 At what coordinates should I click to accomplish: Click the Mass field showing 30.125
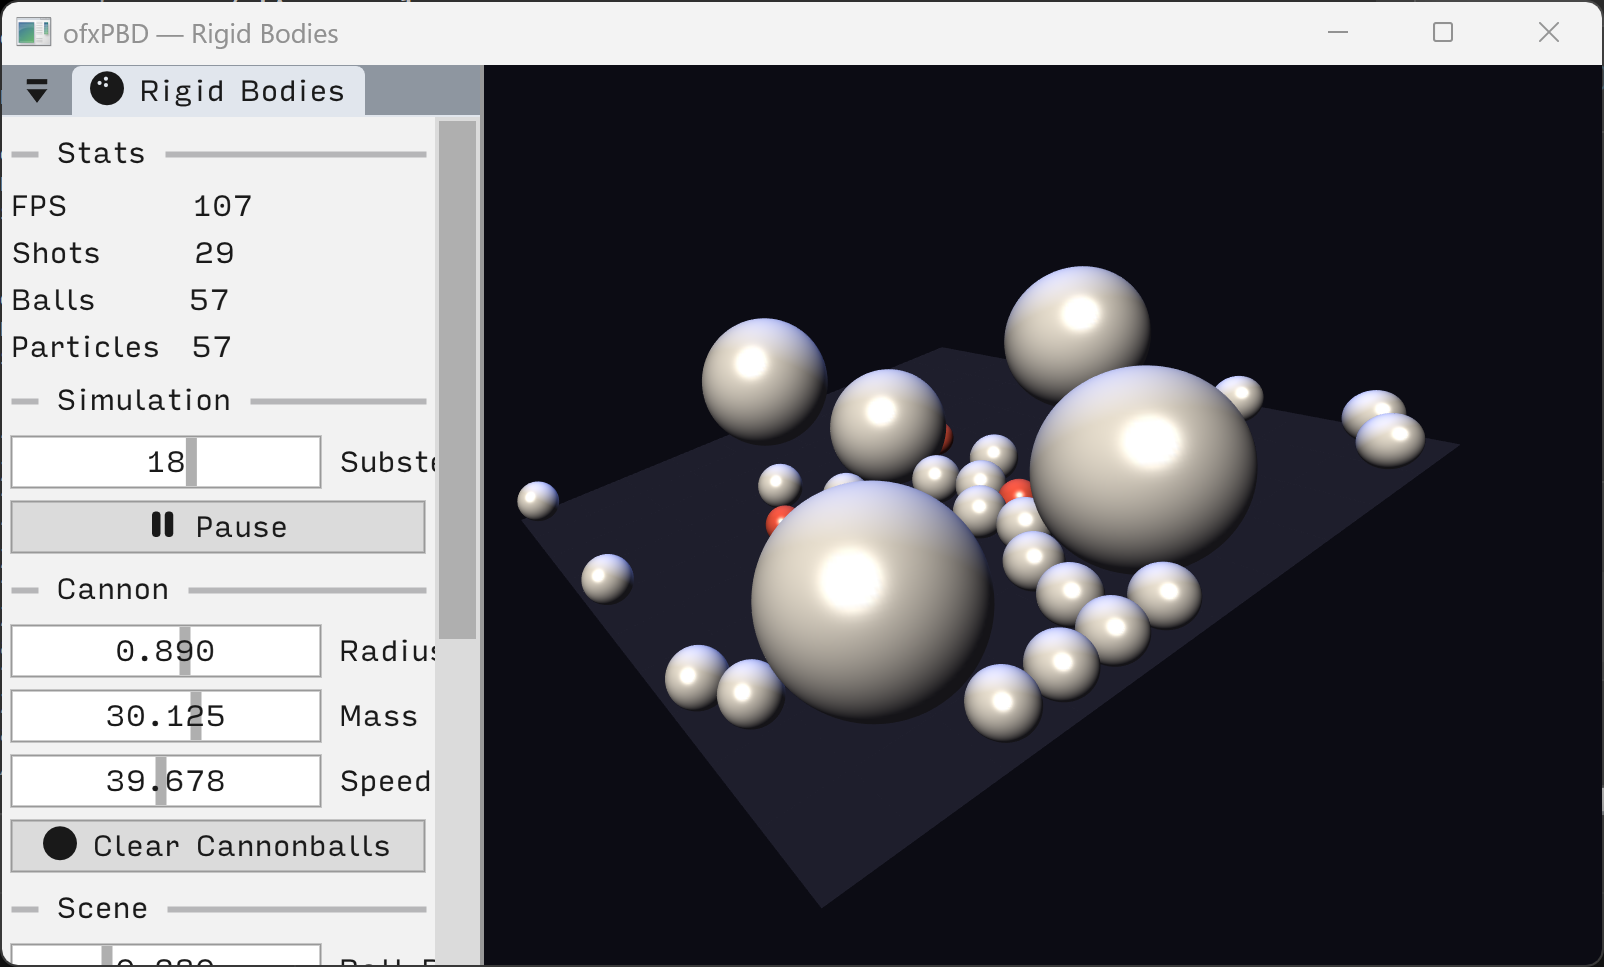[x=166, y=716]
